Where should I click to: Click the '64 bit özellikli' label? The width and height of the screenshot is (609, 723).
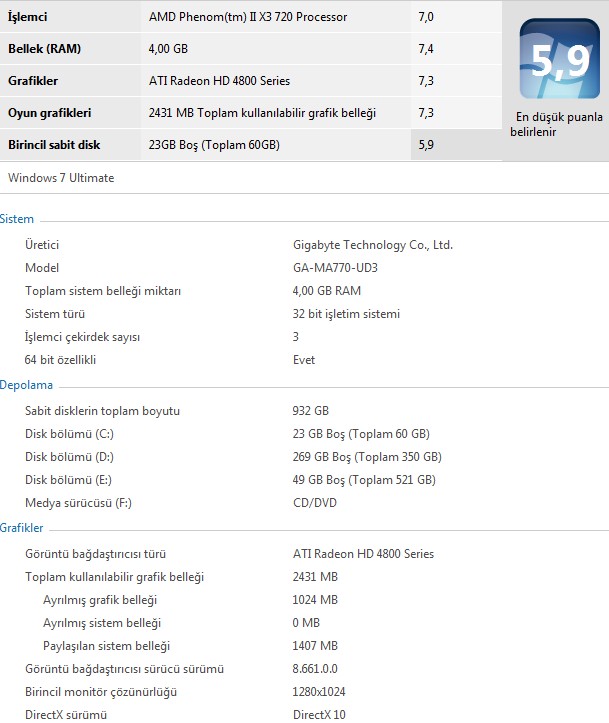tap(60, 360)
